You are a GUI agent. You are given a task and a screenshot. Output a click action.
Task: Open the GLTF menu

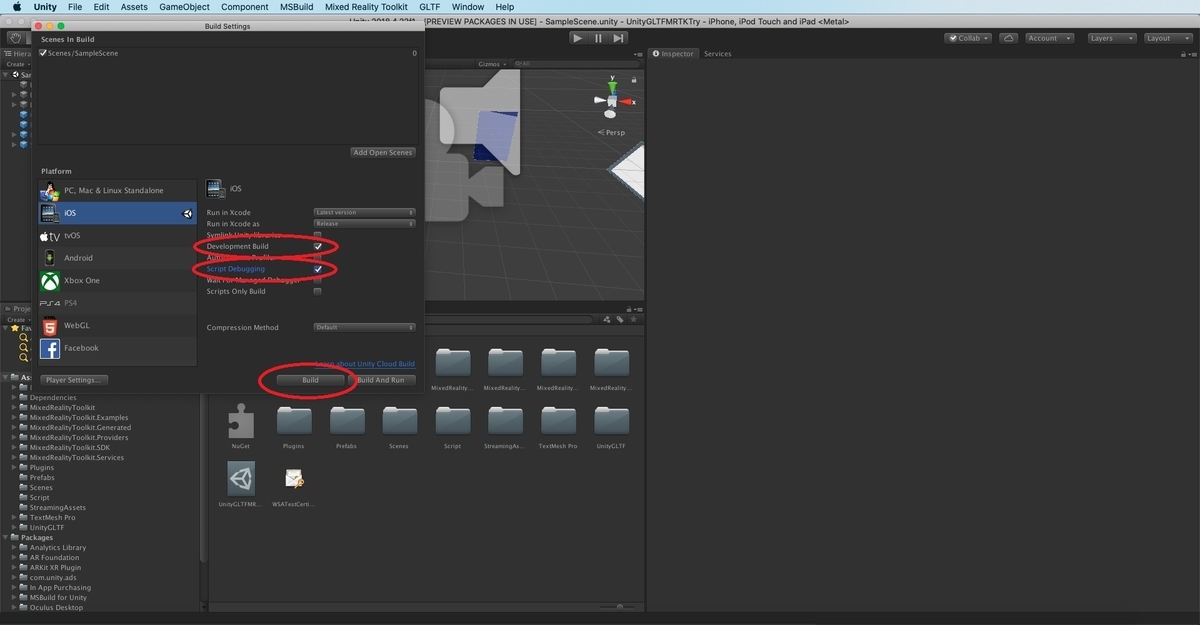pos(430,7)
